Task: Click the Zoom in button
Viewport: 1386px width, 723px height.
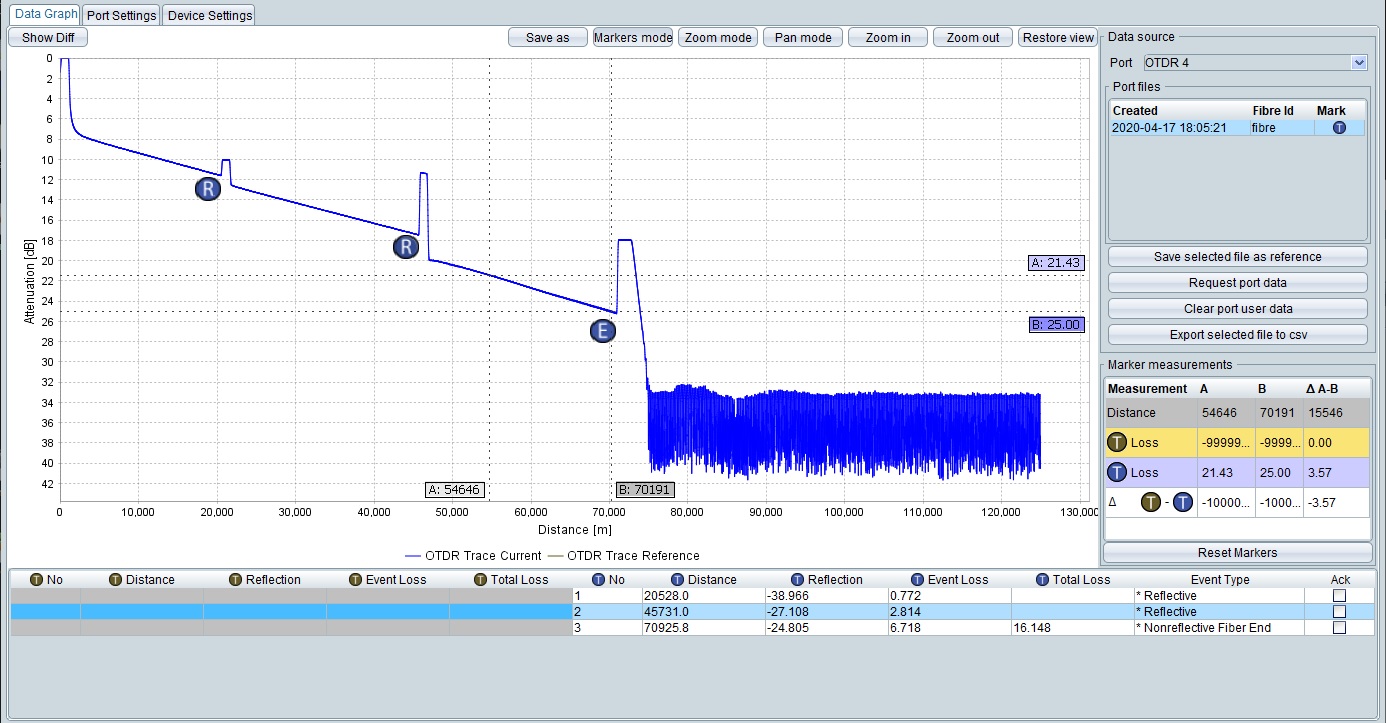Action: point(888,38)
